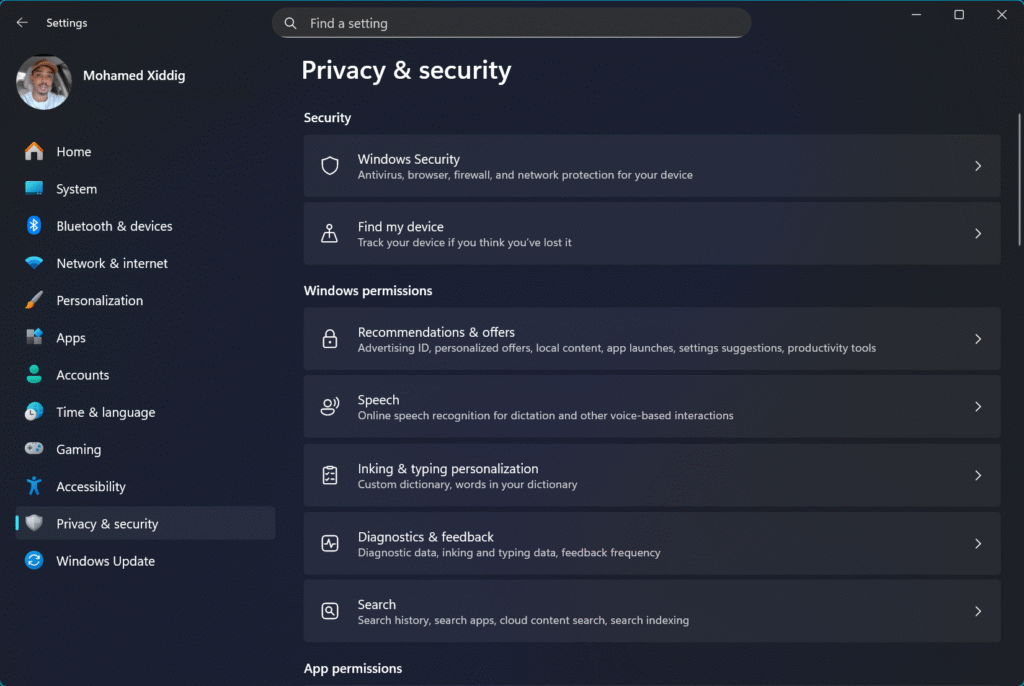Go to Personalization settings page
1024x686 pixels.
[x=99, y=301]
